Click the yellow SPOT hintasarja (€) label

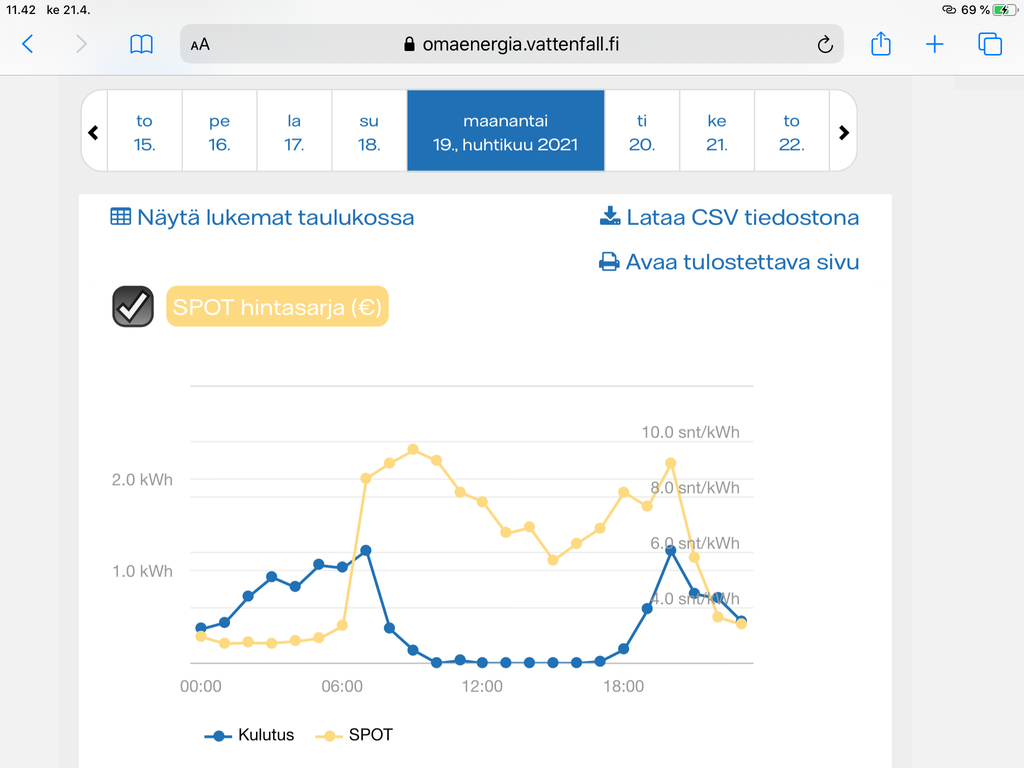(x=276, y=307)
